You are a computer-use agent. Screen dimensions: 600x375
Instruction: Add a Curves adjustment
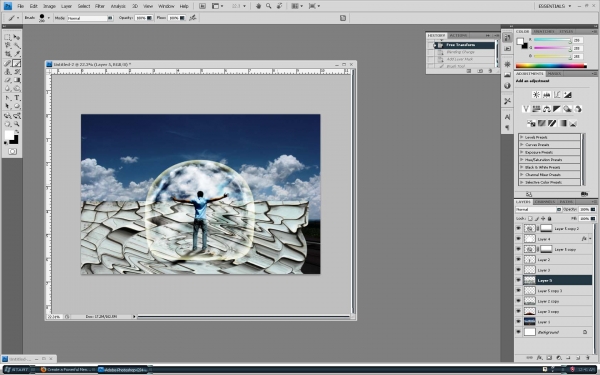click(x=557, y=95)
